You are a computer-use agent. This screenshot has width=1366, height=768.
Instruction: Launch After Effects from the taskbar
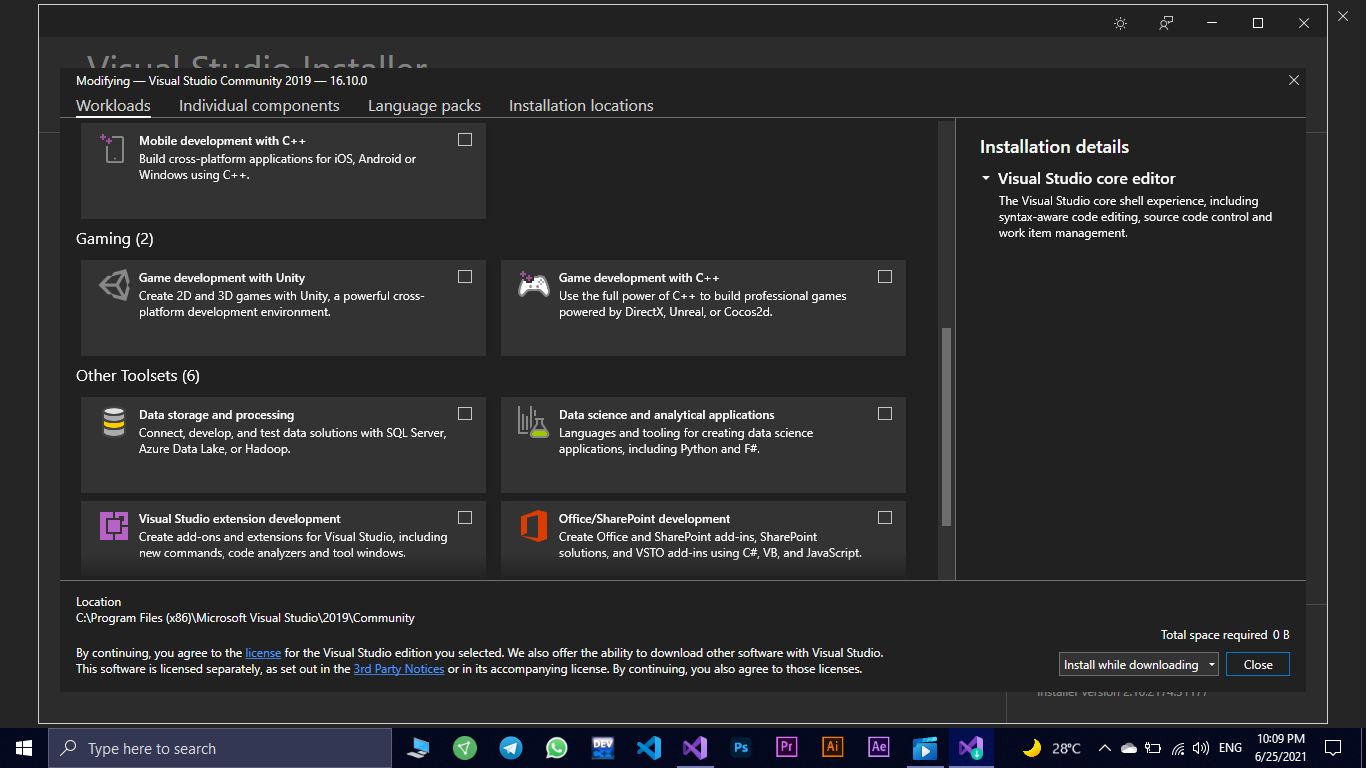click(879, 748)
